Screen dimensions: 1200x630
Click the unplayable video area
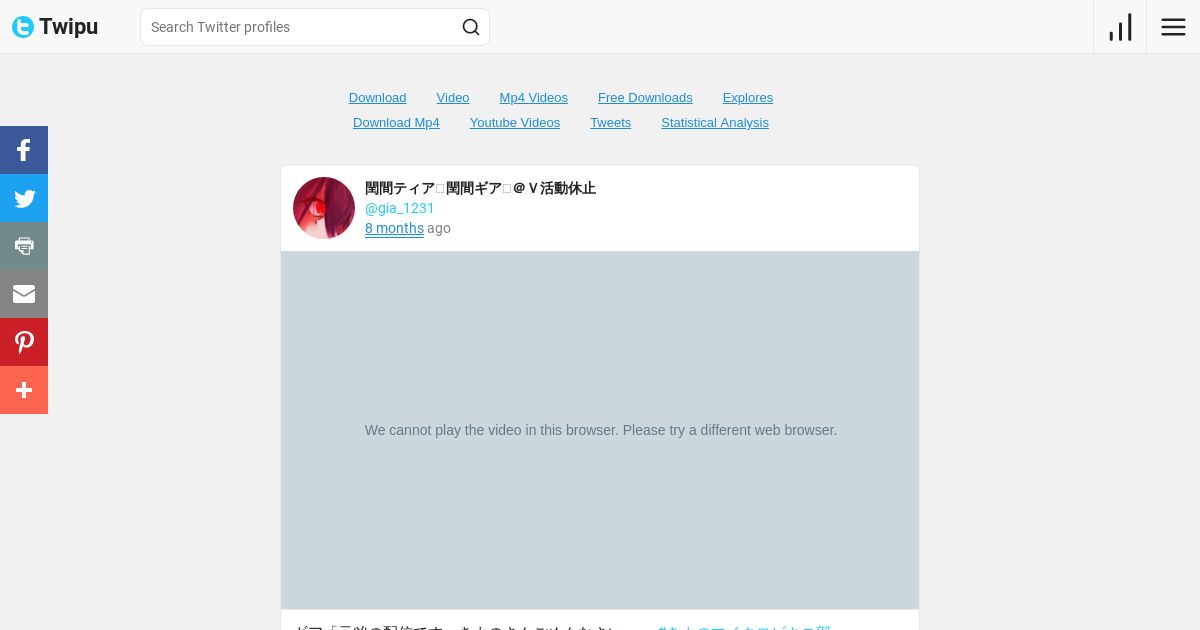point(600,430)
